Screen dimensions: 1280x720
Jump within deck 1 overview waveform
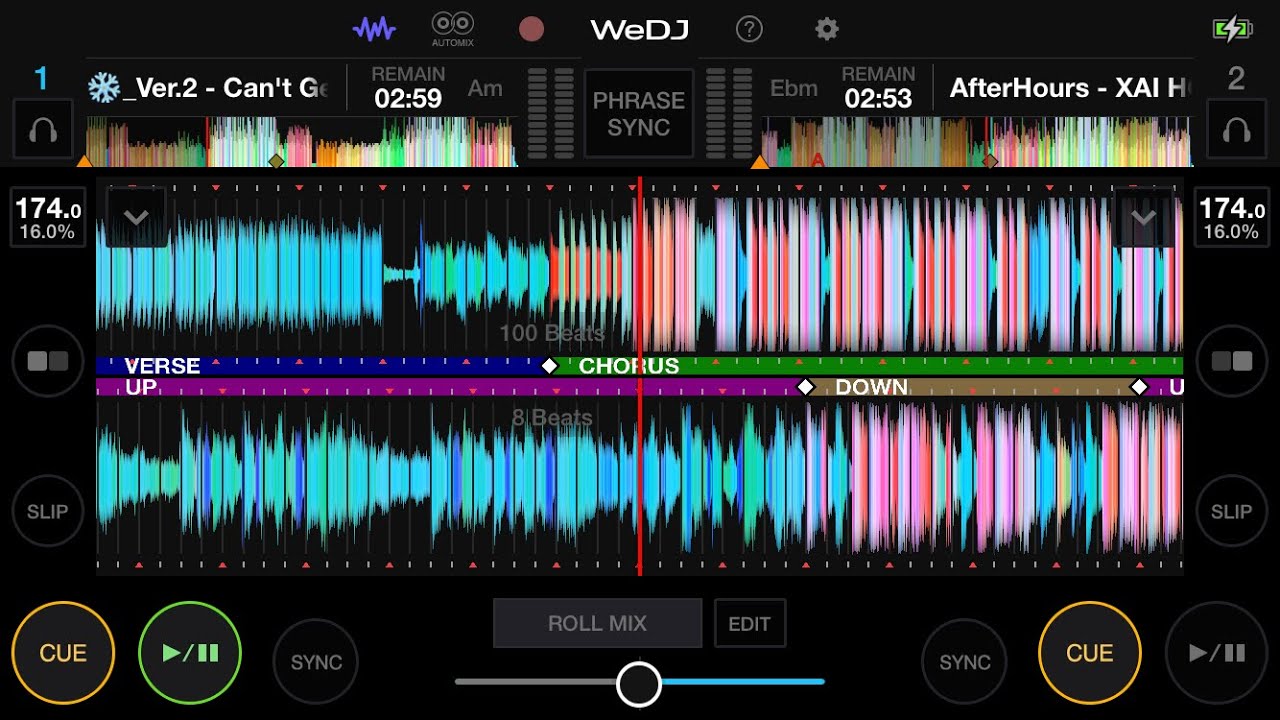pyautogui.click(x=302, y=141)
